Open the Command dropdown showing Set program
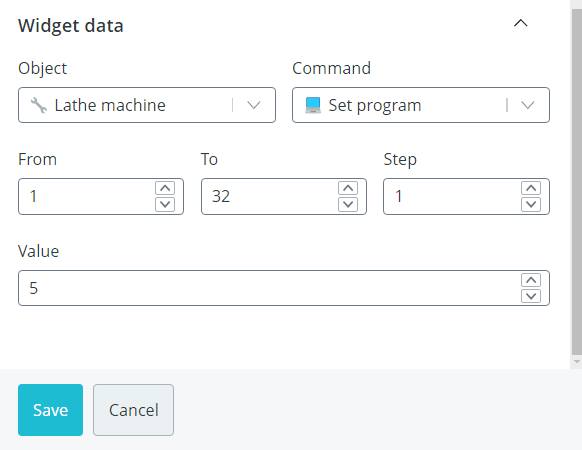Image resolution: width=582 pixels, height=450 pixels. [421, 105]
